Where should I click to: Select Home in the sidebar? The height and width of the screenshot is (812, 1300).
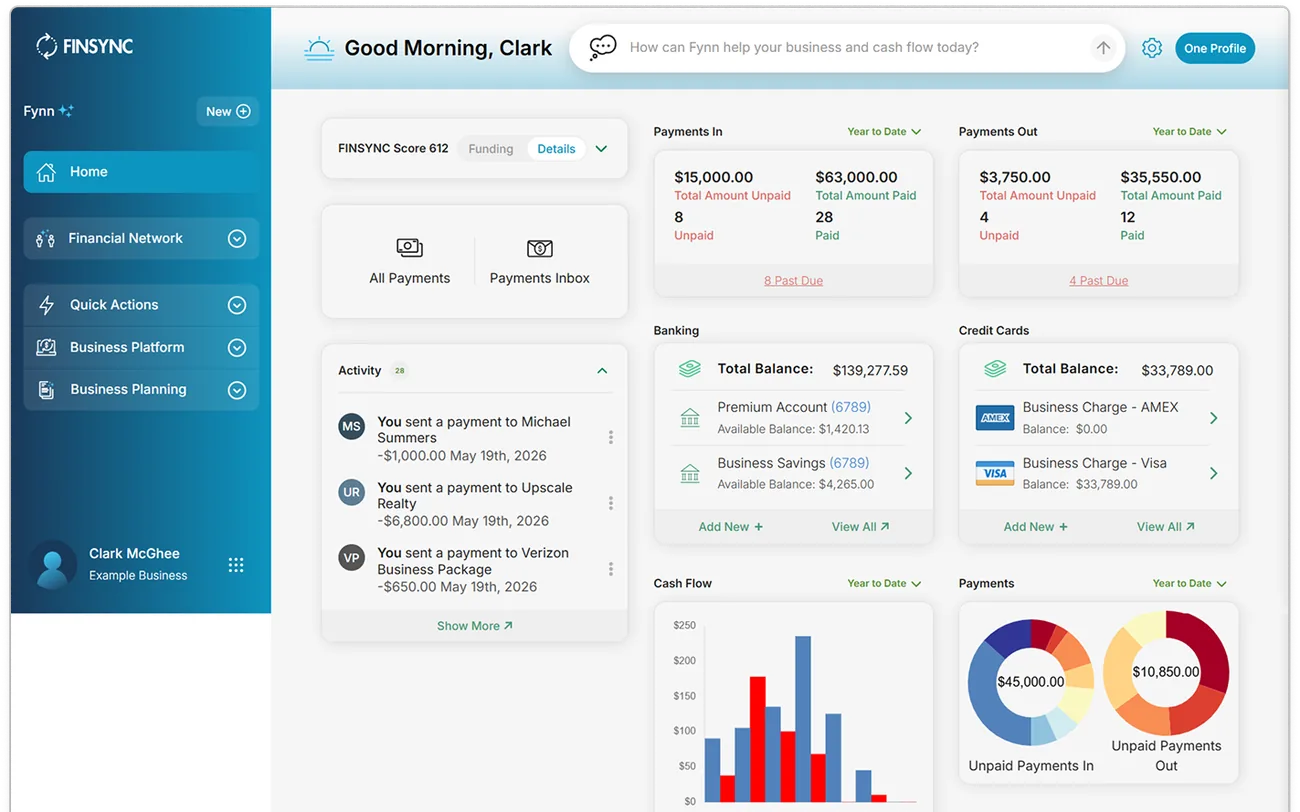pyautogui.click(x=141, y=172)
